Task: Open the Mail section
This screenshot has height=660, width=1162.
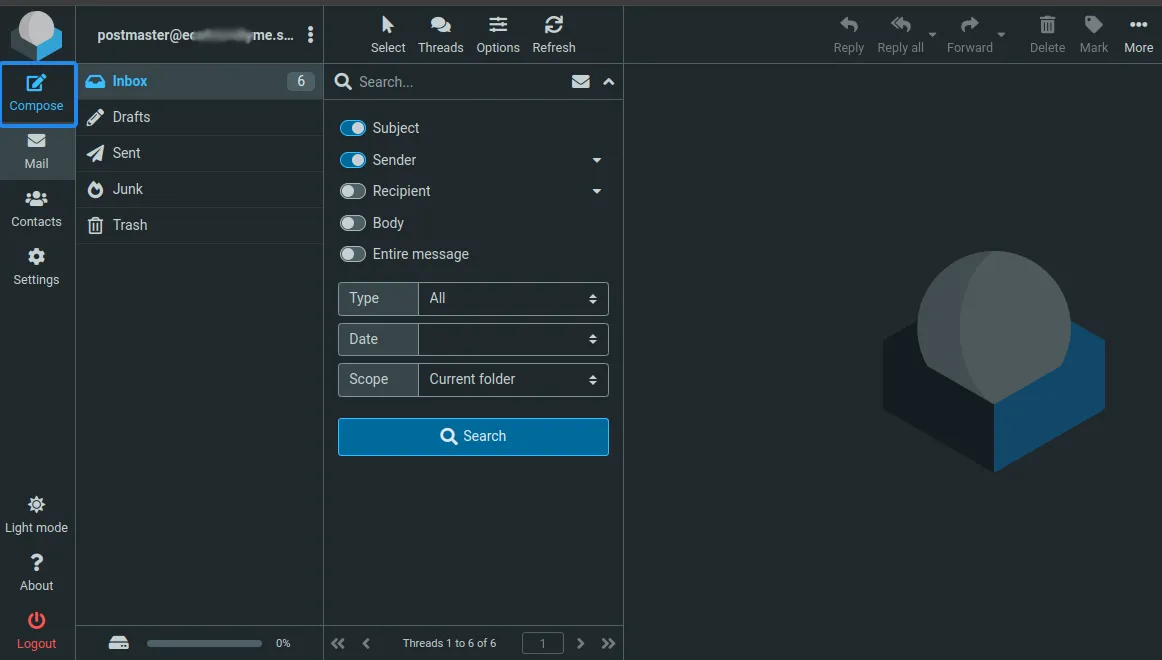Action: pos(36,152)
